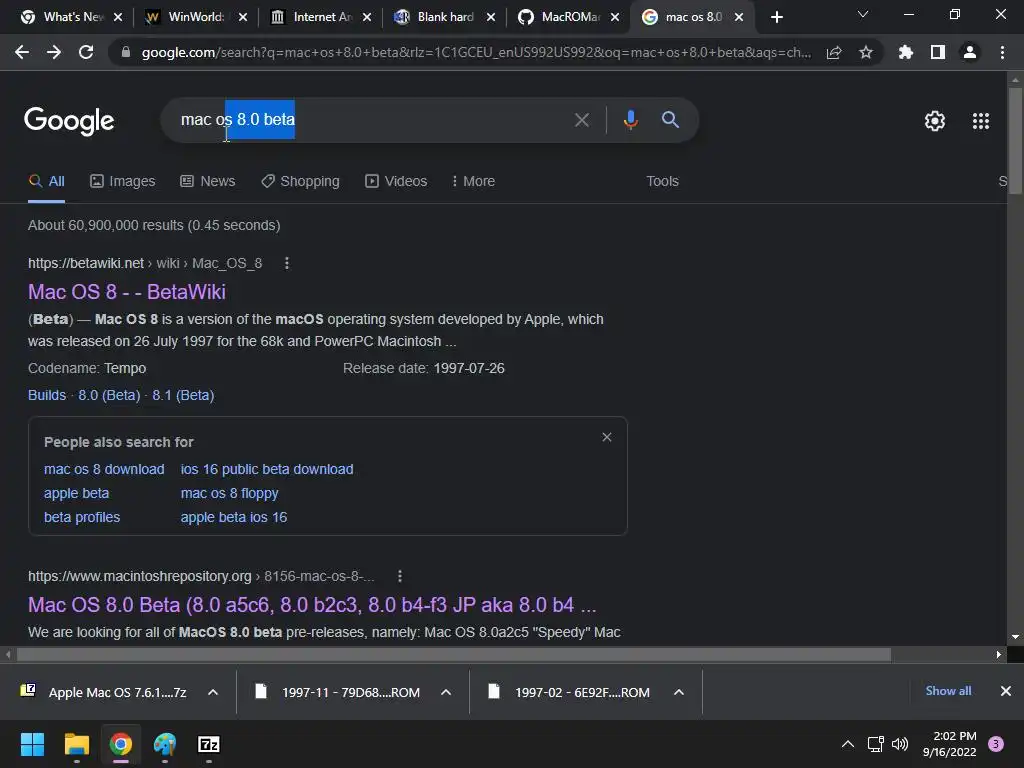The image size is (1024, 768).
Task: Show all downloads
Action: click(948, 691)
